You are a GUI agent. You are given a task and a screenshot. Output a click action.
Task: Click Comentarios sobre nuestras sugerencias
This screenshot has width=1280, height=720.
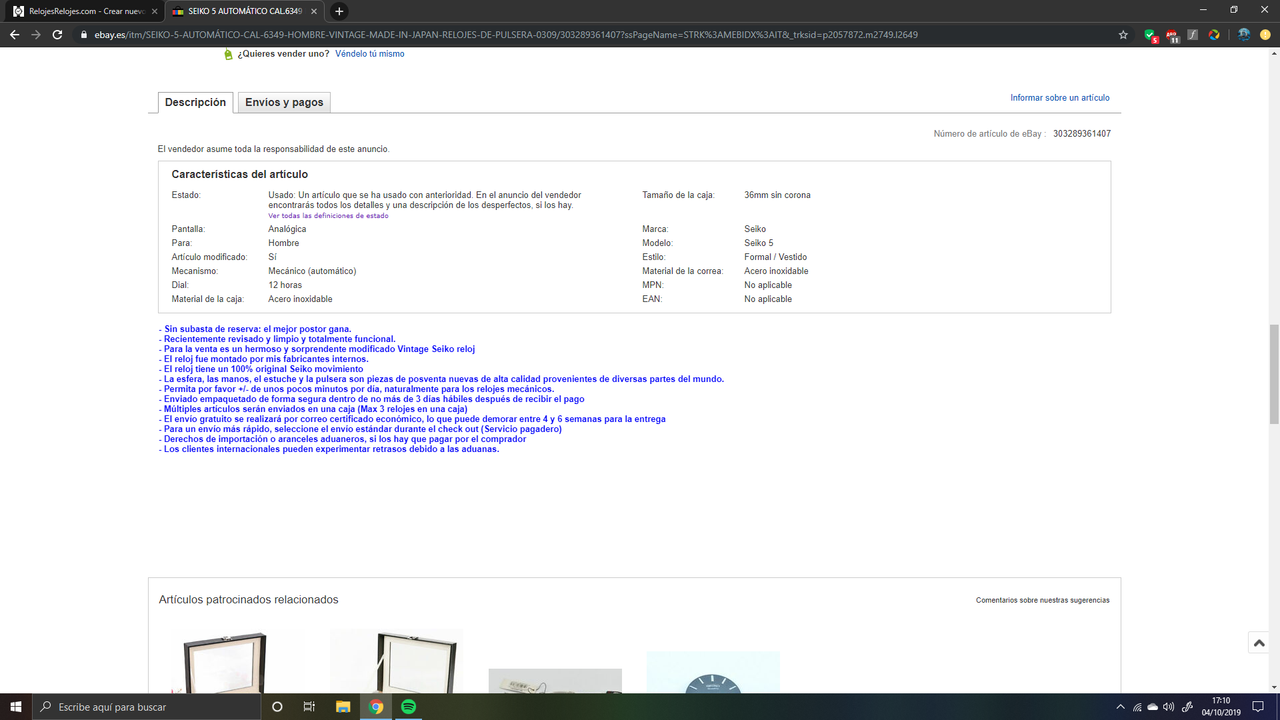(x=1042, y=600)
